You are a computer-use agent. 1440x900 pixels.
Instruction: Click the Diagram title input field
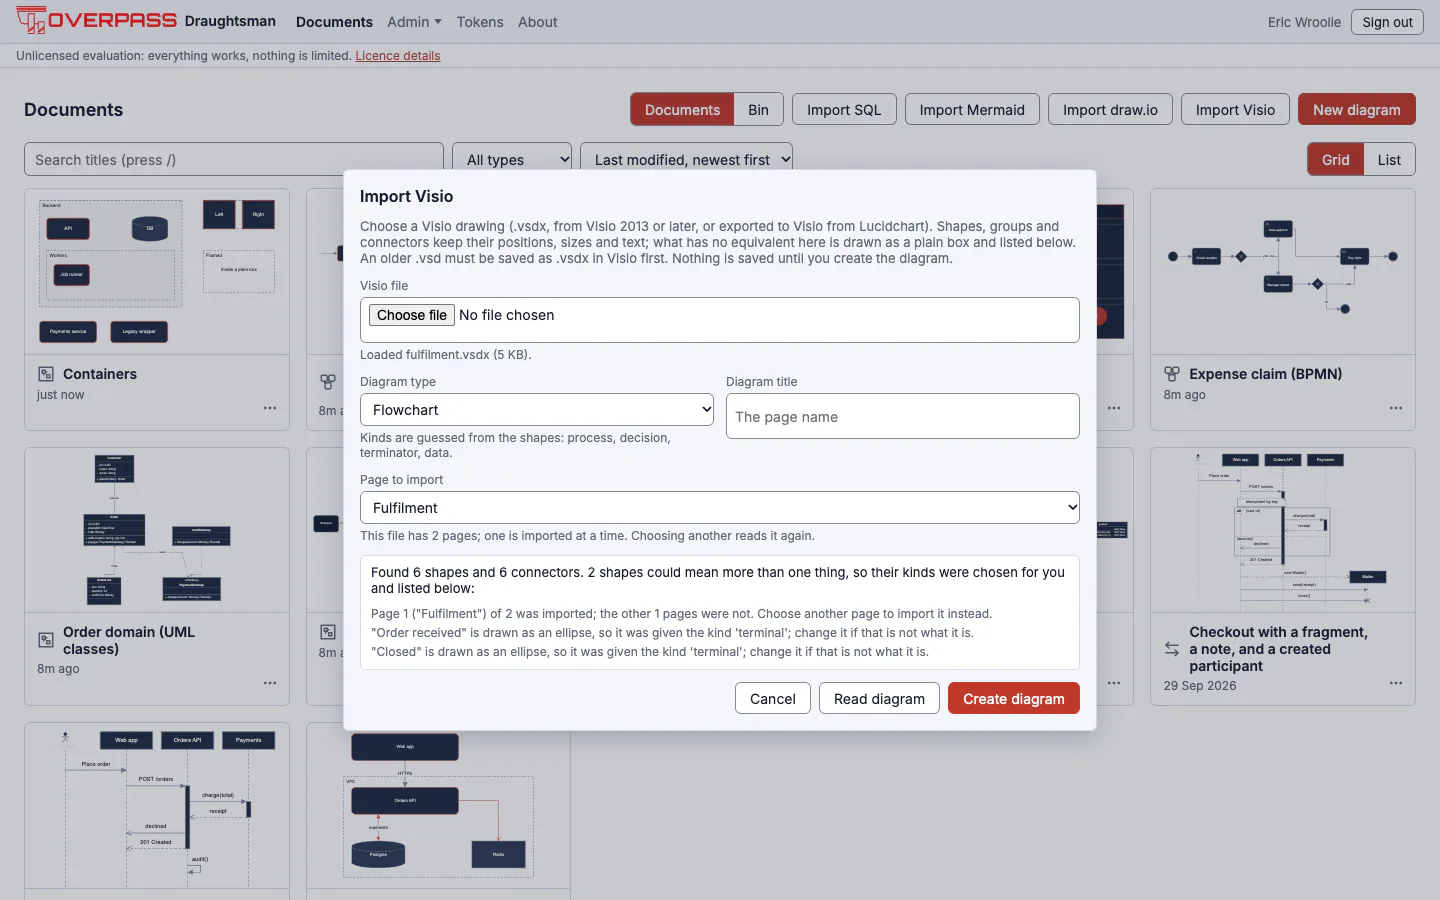point(903,416)
